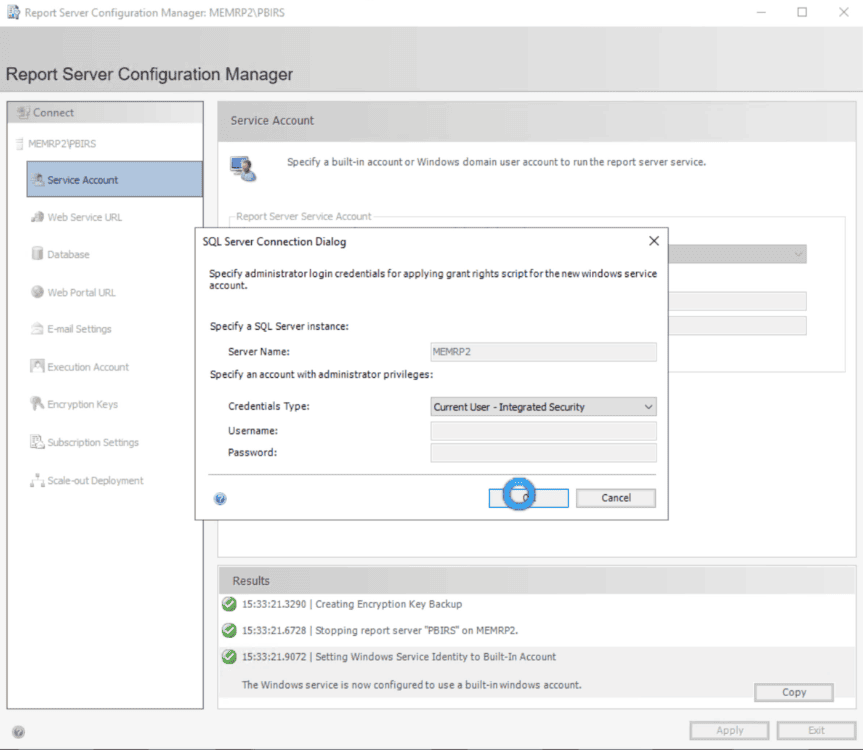Image resolution: width=863 pixels, height=750 pixels.
Task: Click the Service Account header user-computer icon
Action: tap(243, 168)
